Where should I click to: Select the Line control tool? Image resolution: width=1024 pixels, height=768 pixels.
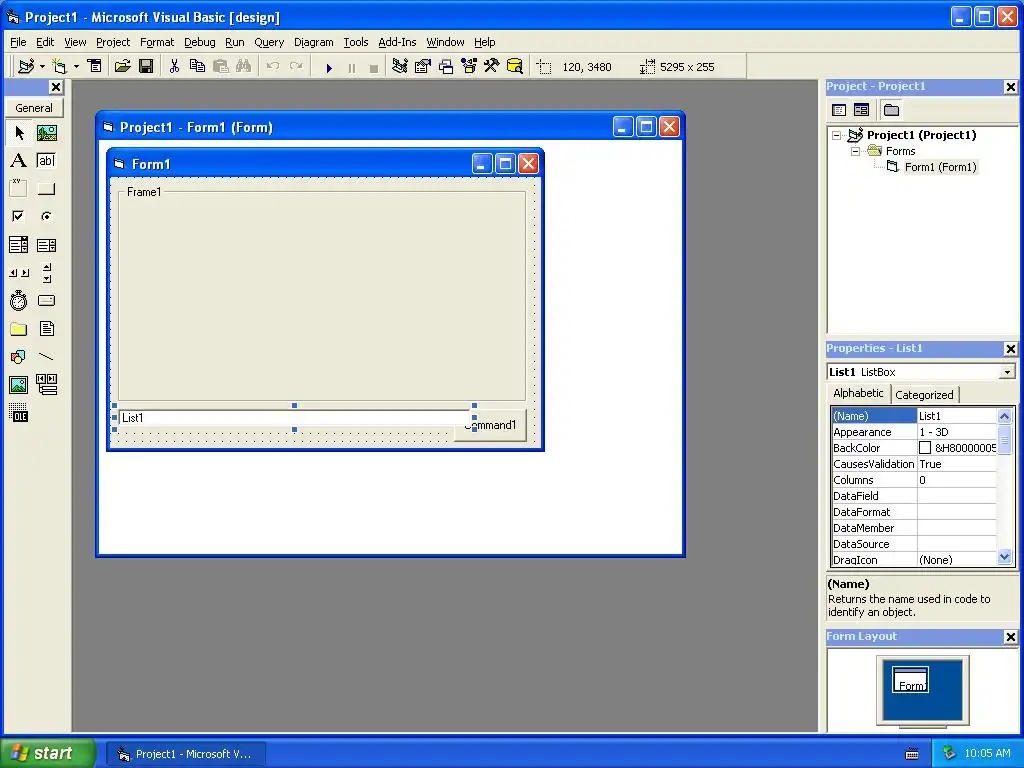coord(47,357)
